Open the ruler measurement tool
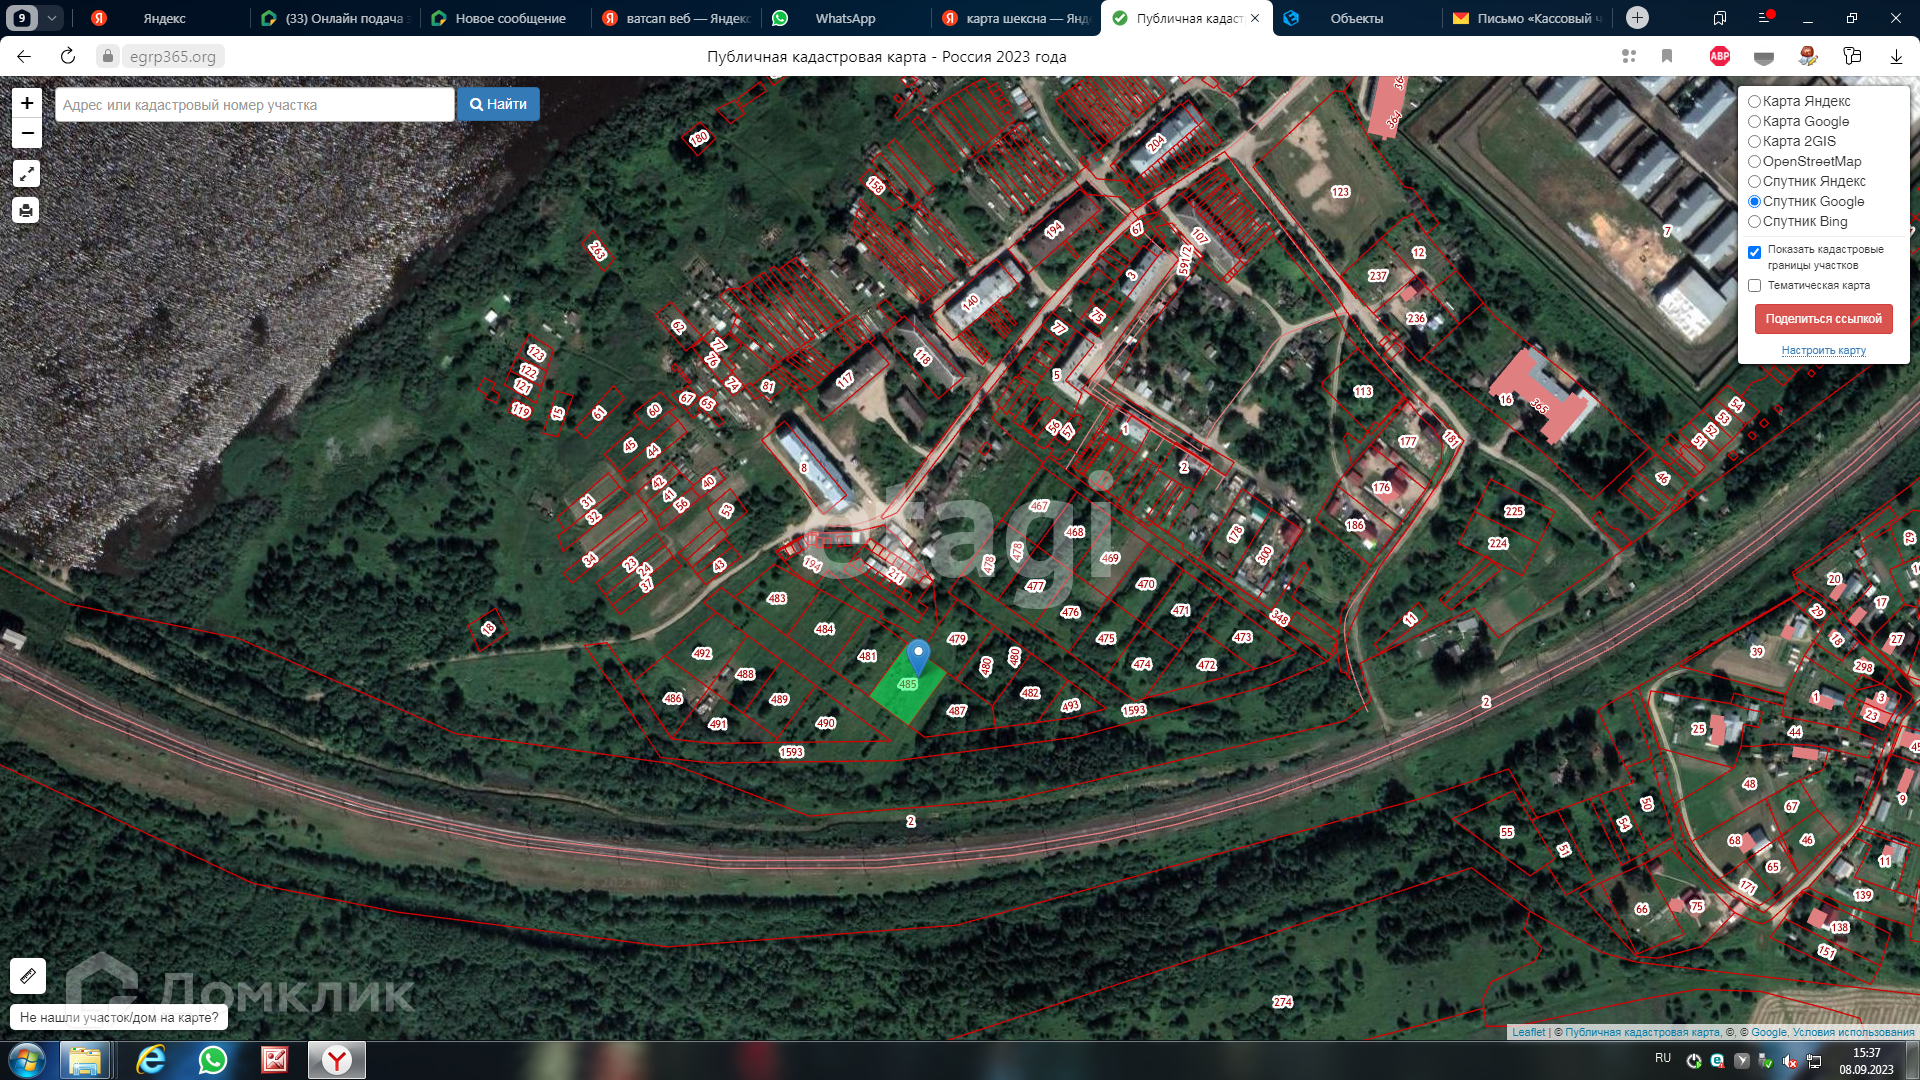This screenshot has height=1080, width=1920. [x=28, y=975]
